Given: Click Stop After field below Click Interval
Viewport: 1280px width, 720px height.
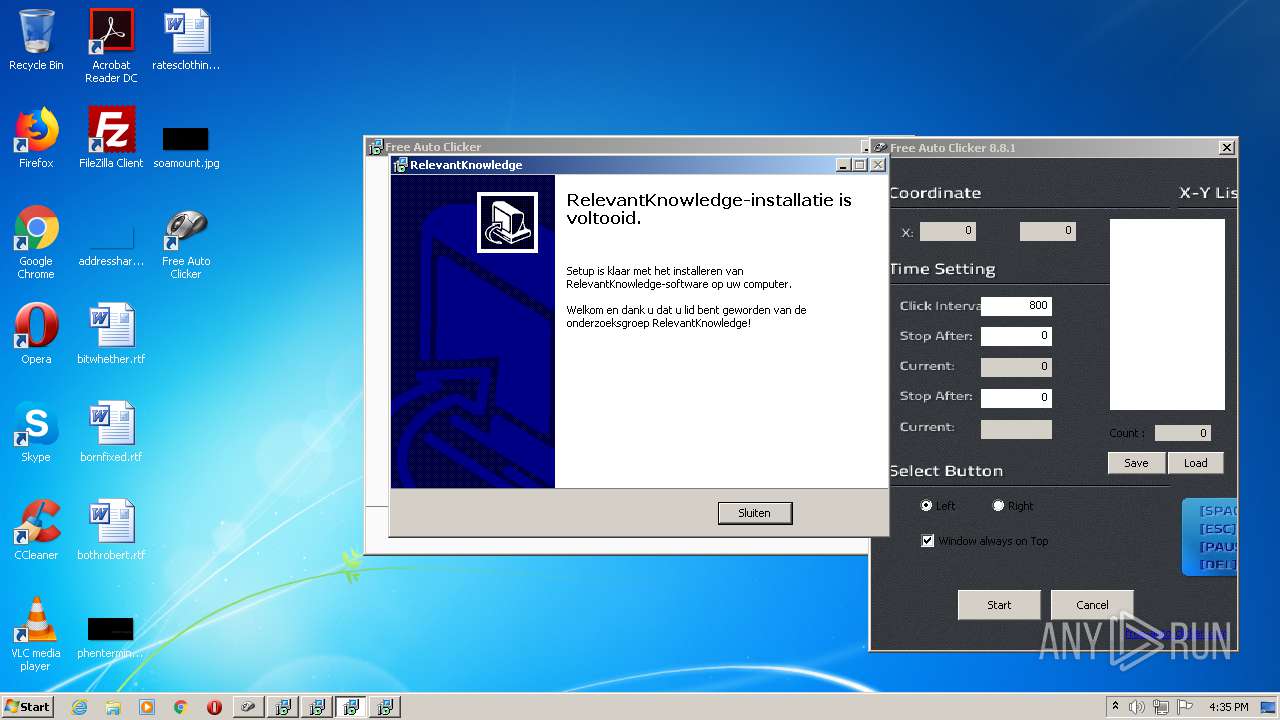Looking at the screenshot, I should [1016, 336].
